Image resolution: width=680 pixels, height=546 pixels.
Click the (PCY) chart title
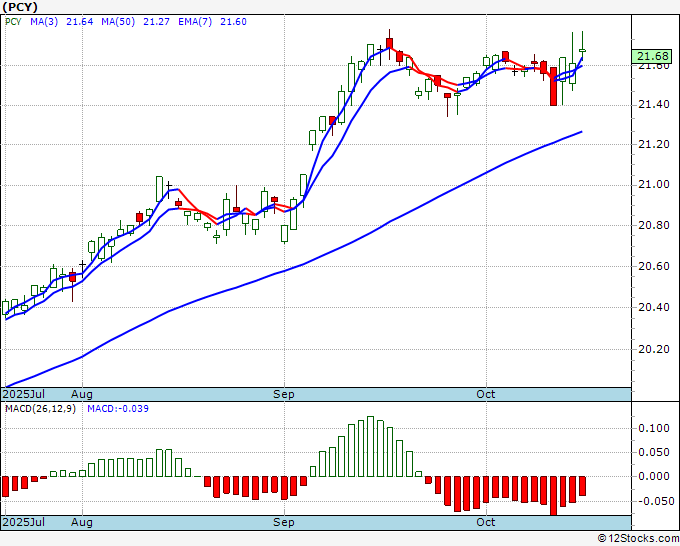20,7
